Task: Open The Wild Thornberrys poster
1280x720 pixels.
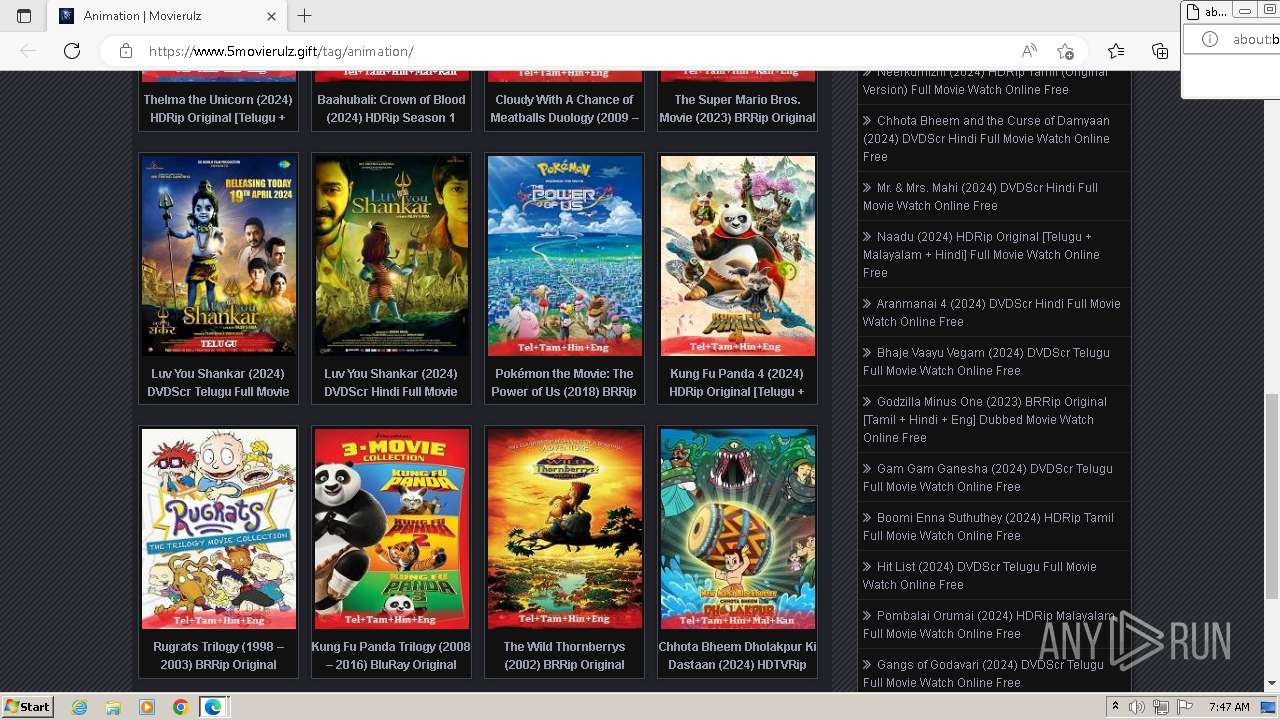Action: click(x=565, y=529)
